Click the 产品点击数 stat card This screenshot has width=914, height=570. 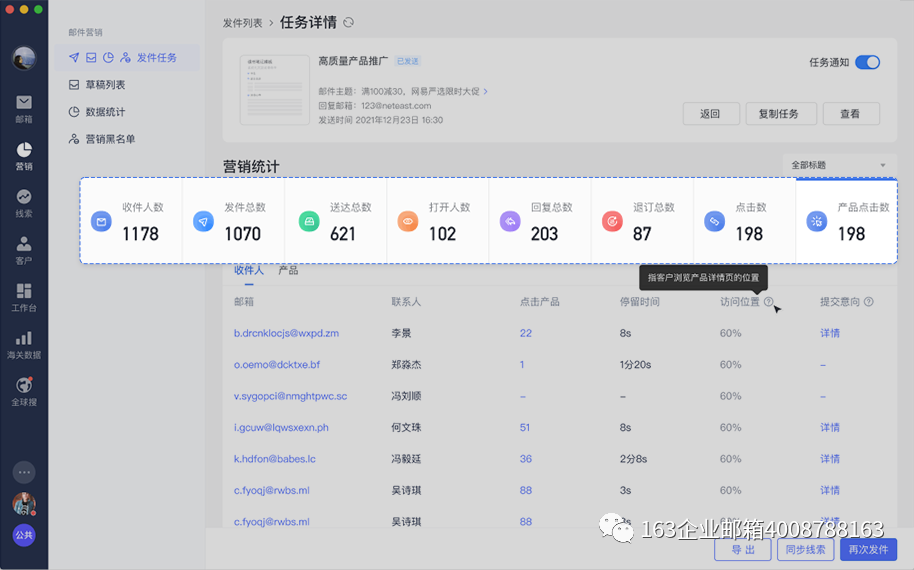point(846,221)
